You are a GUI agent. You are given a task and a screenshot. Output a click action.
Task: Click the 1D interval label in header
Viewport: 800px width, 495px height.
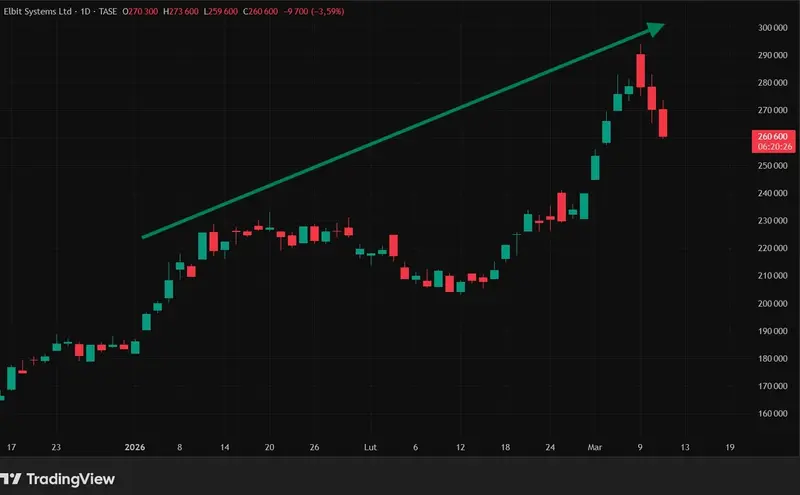85,11
